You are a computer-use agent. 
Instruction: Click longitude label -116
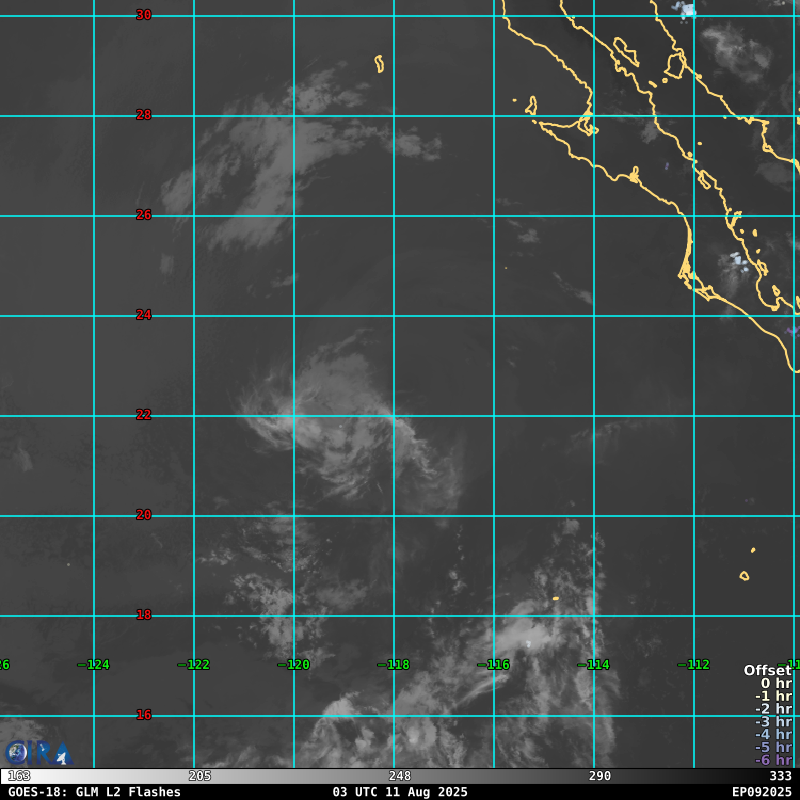click(494, 665)
